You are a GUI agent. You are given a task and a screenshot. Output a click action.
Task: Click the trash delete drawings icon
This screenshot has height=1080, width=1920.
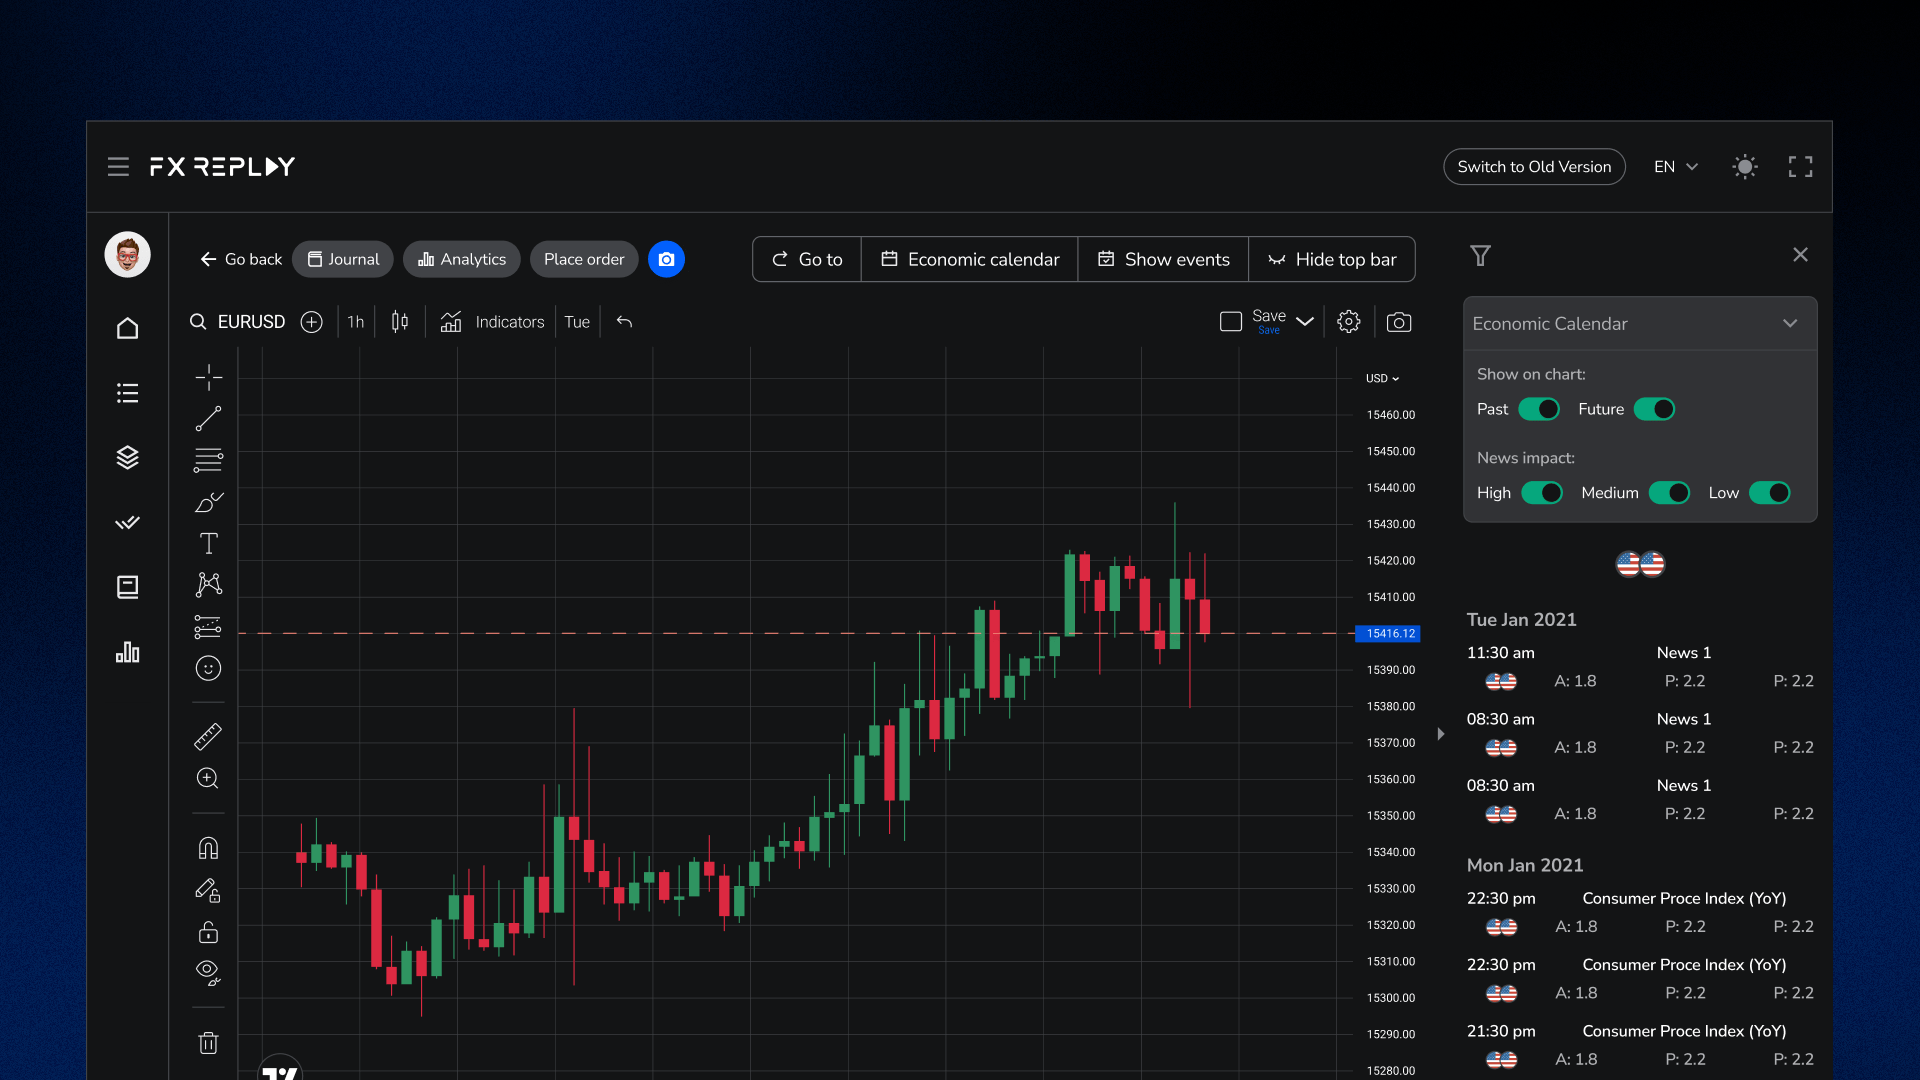pos(208,1043)
